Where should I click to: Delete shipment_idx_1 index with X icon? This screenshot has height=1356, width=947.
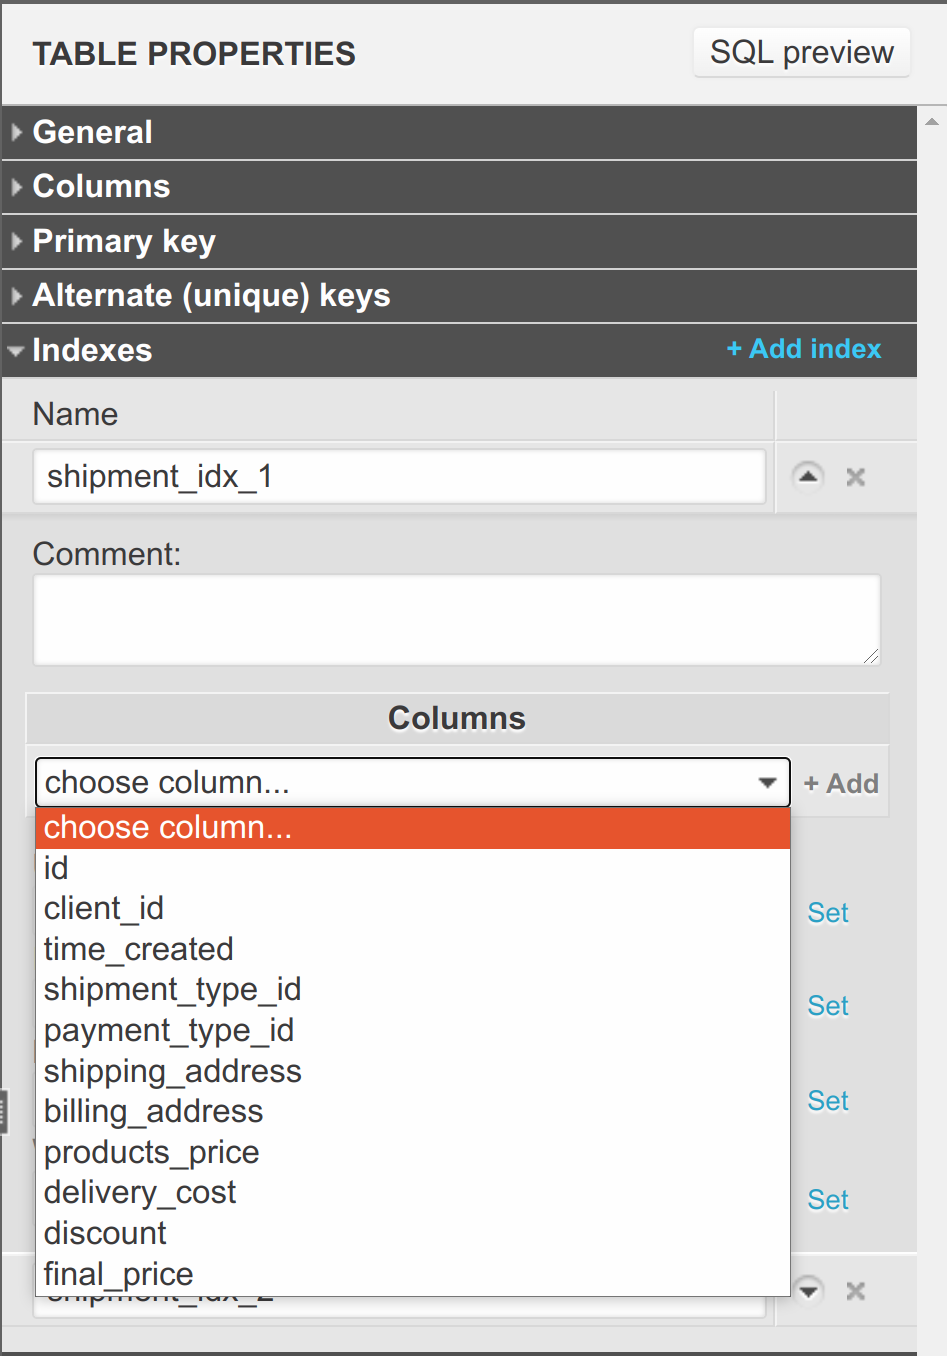click(x=855, y=477)
